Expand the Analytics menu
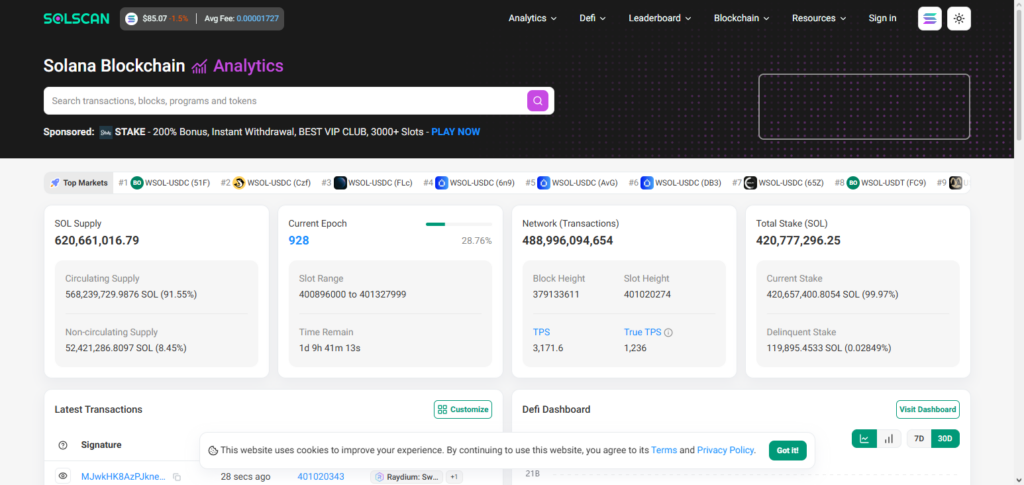Image resolution: width=1024 pixels, height=485 pixels. tap(532, 18)
